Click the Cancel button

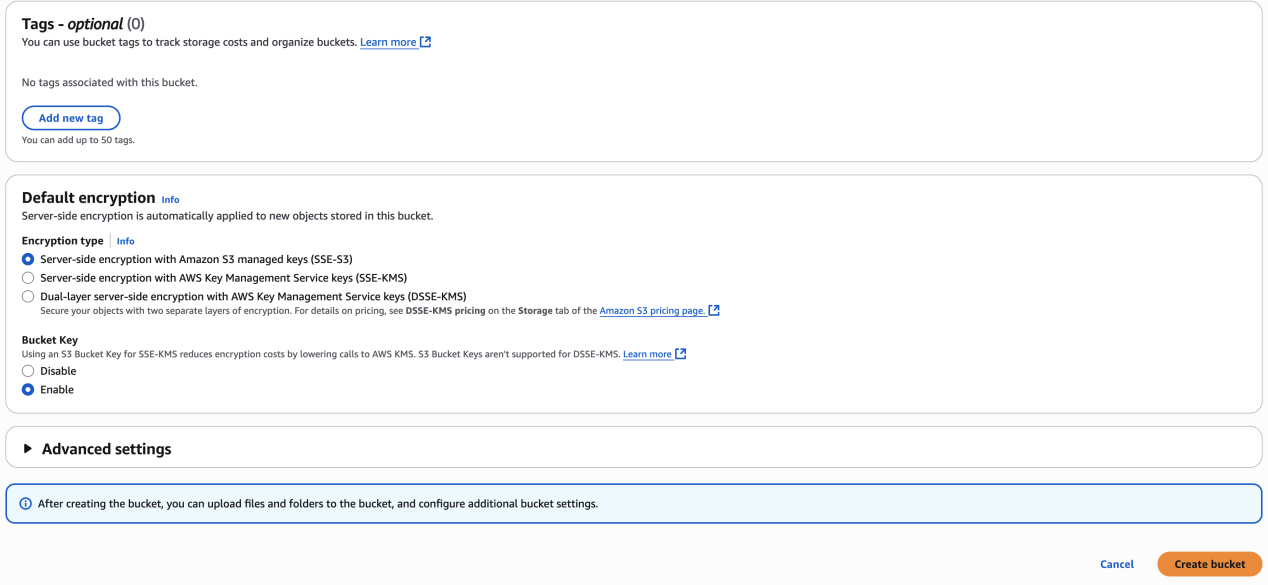pyautogui.click(x=1117, y=564)
